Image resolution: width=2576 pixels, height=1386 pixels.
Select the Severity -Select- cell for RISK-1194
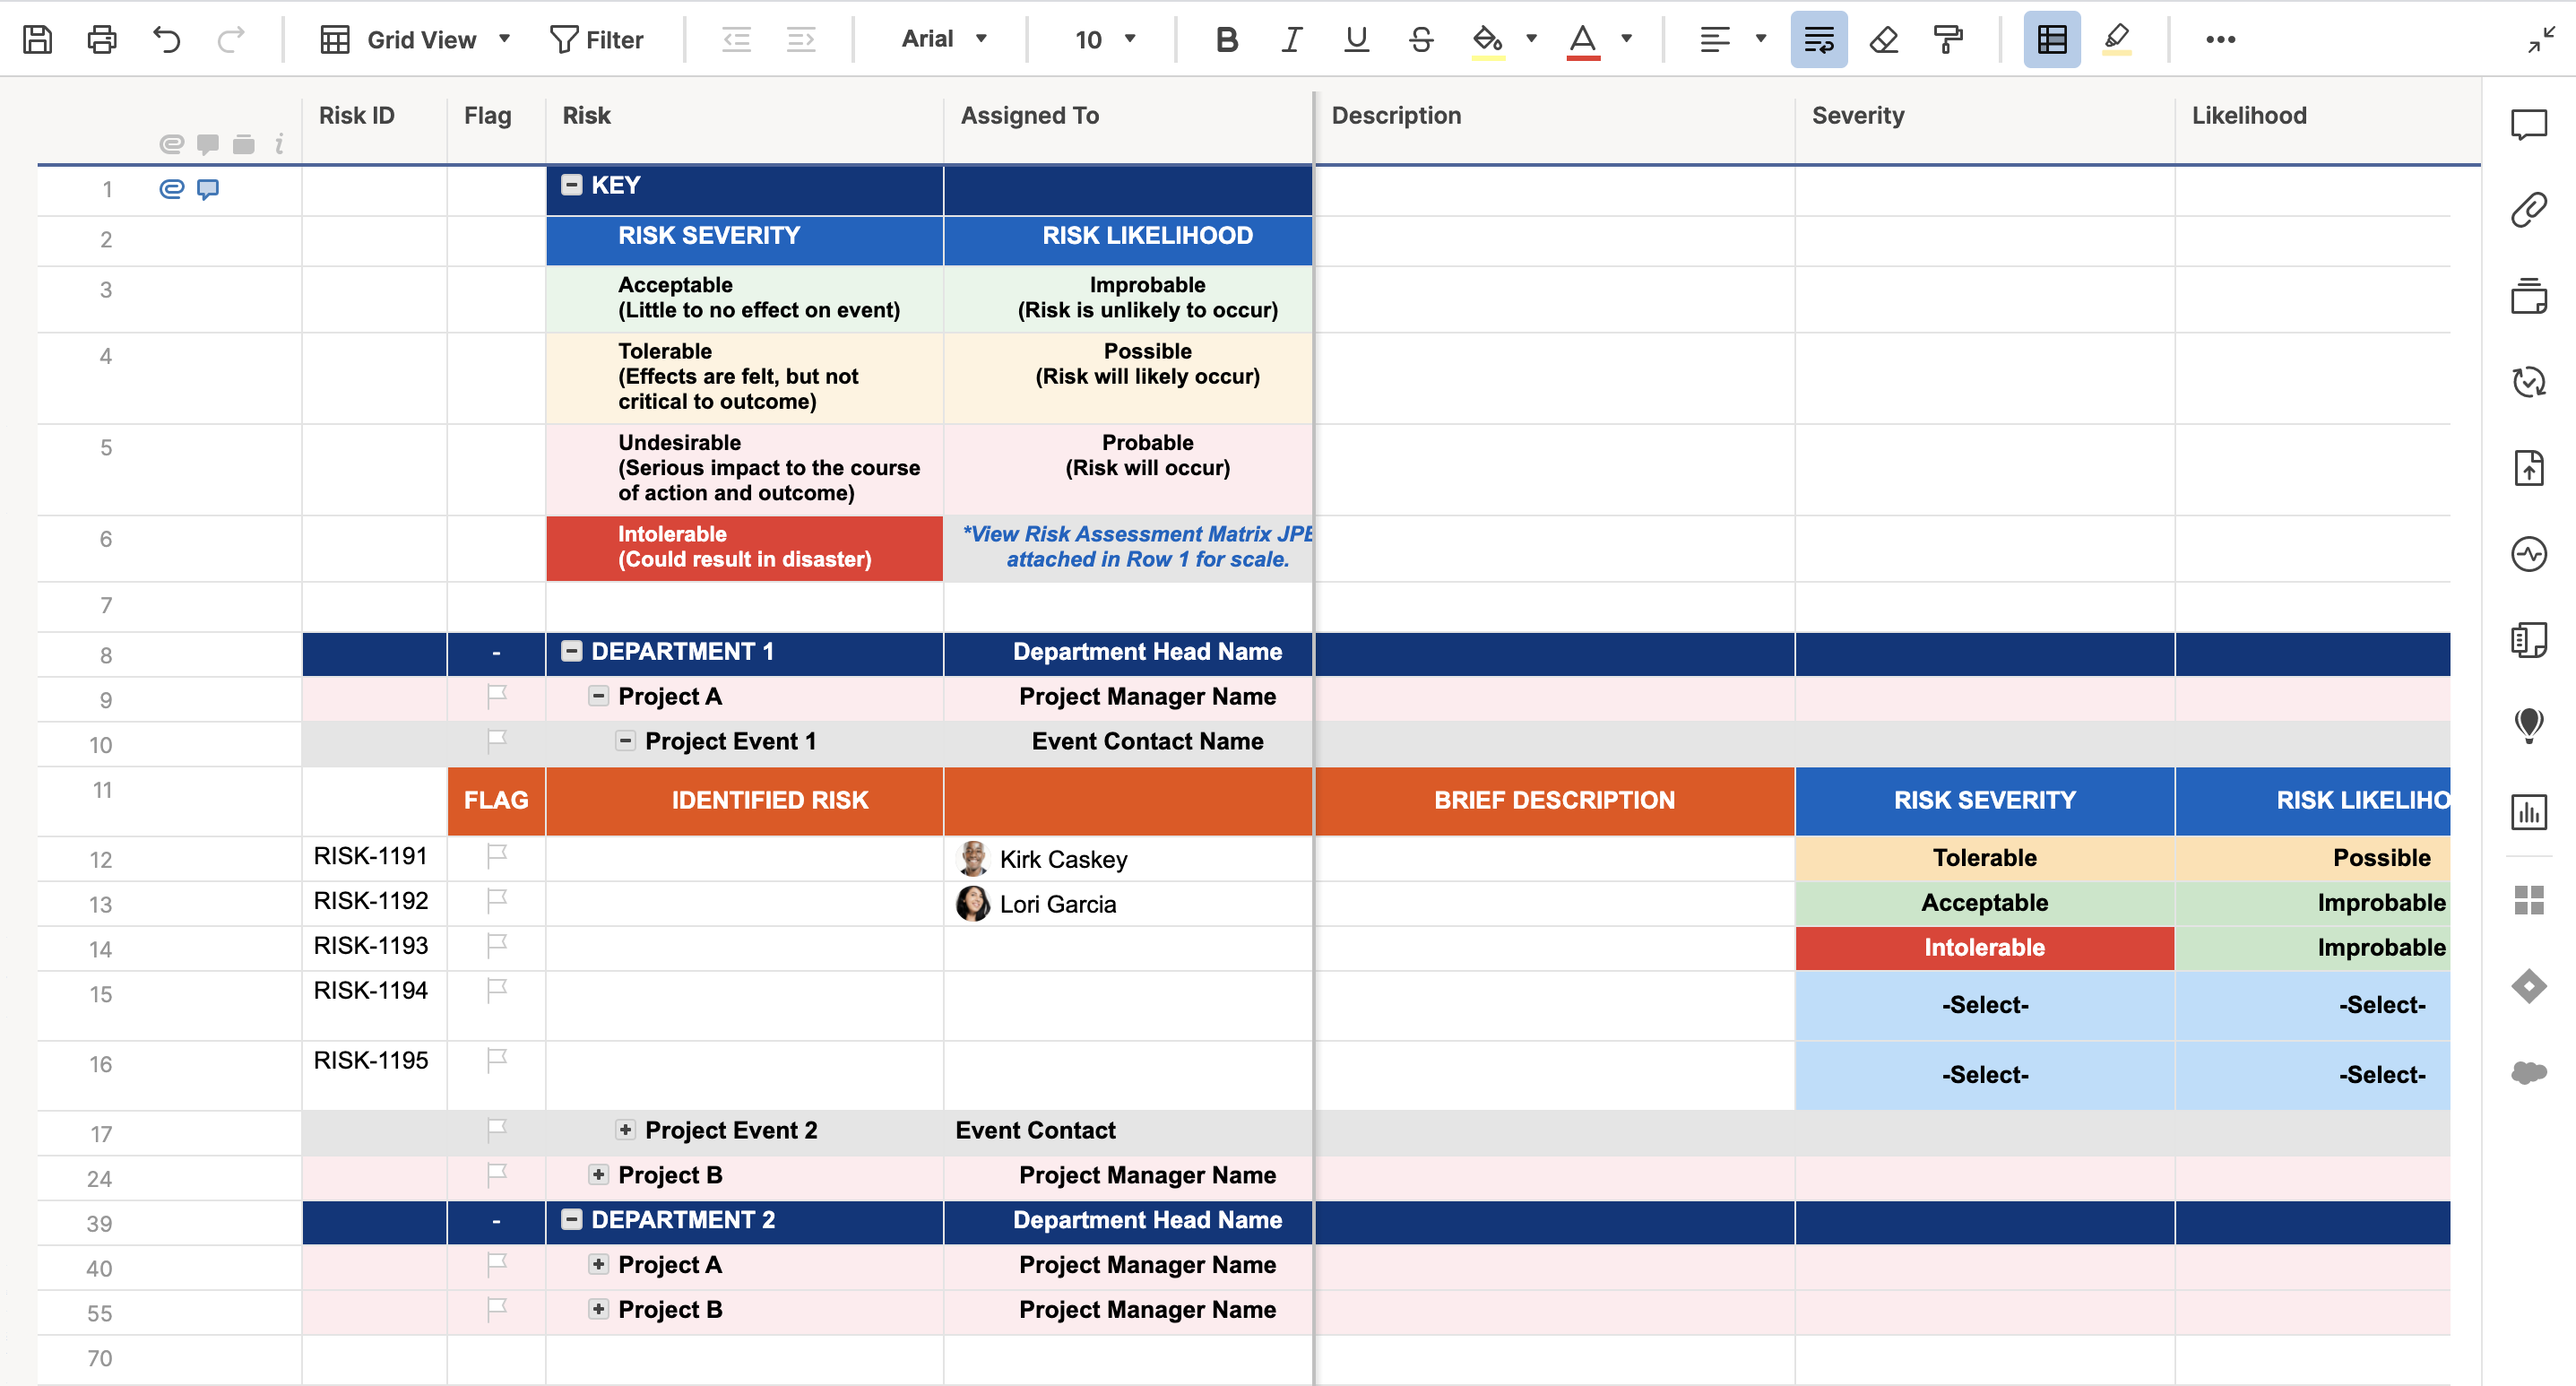(x=1984, y=1005)
